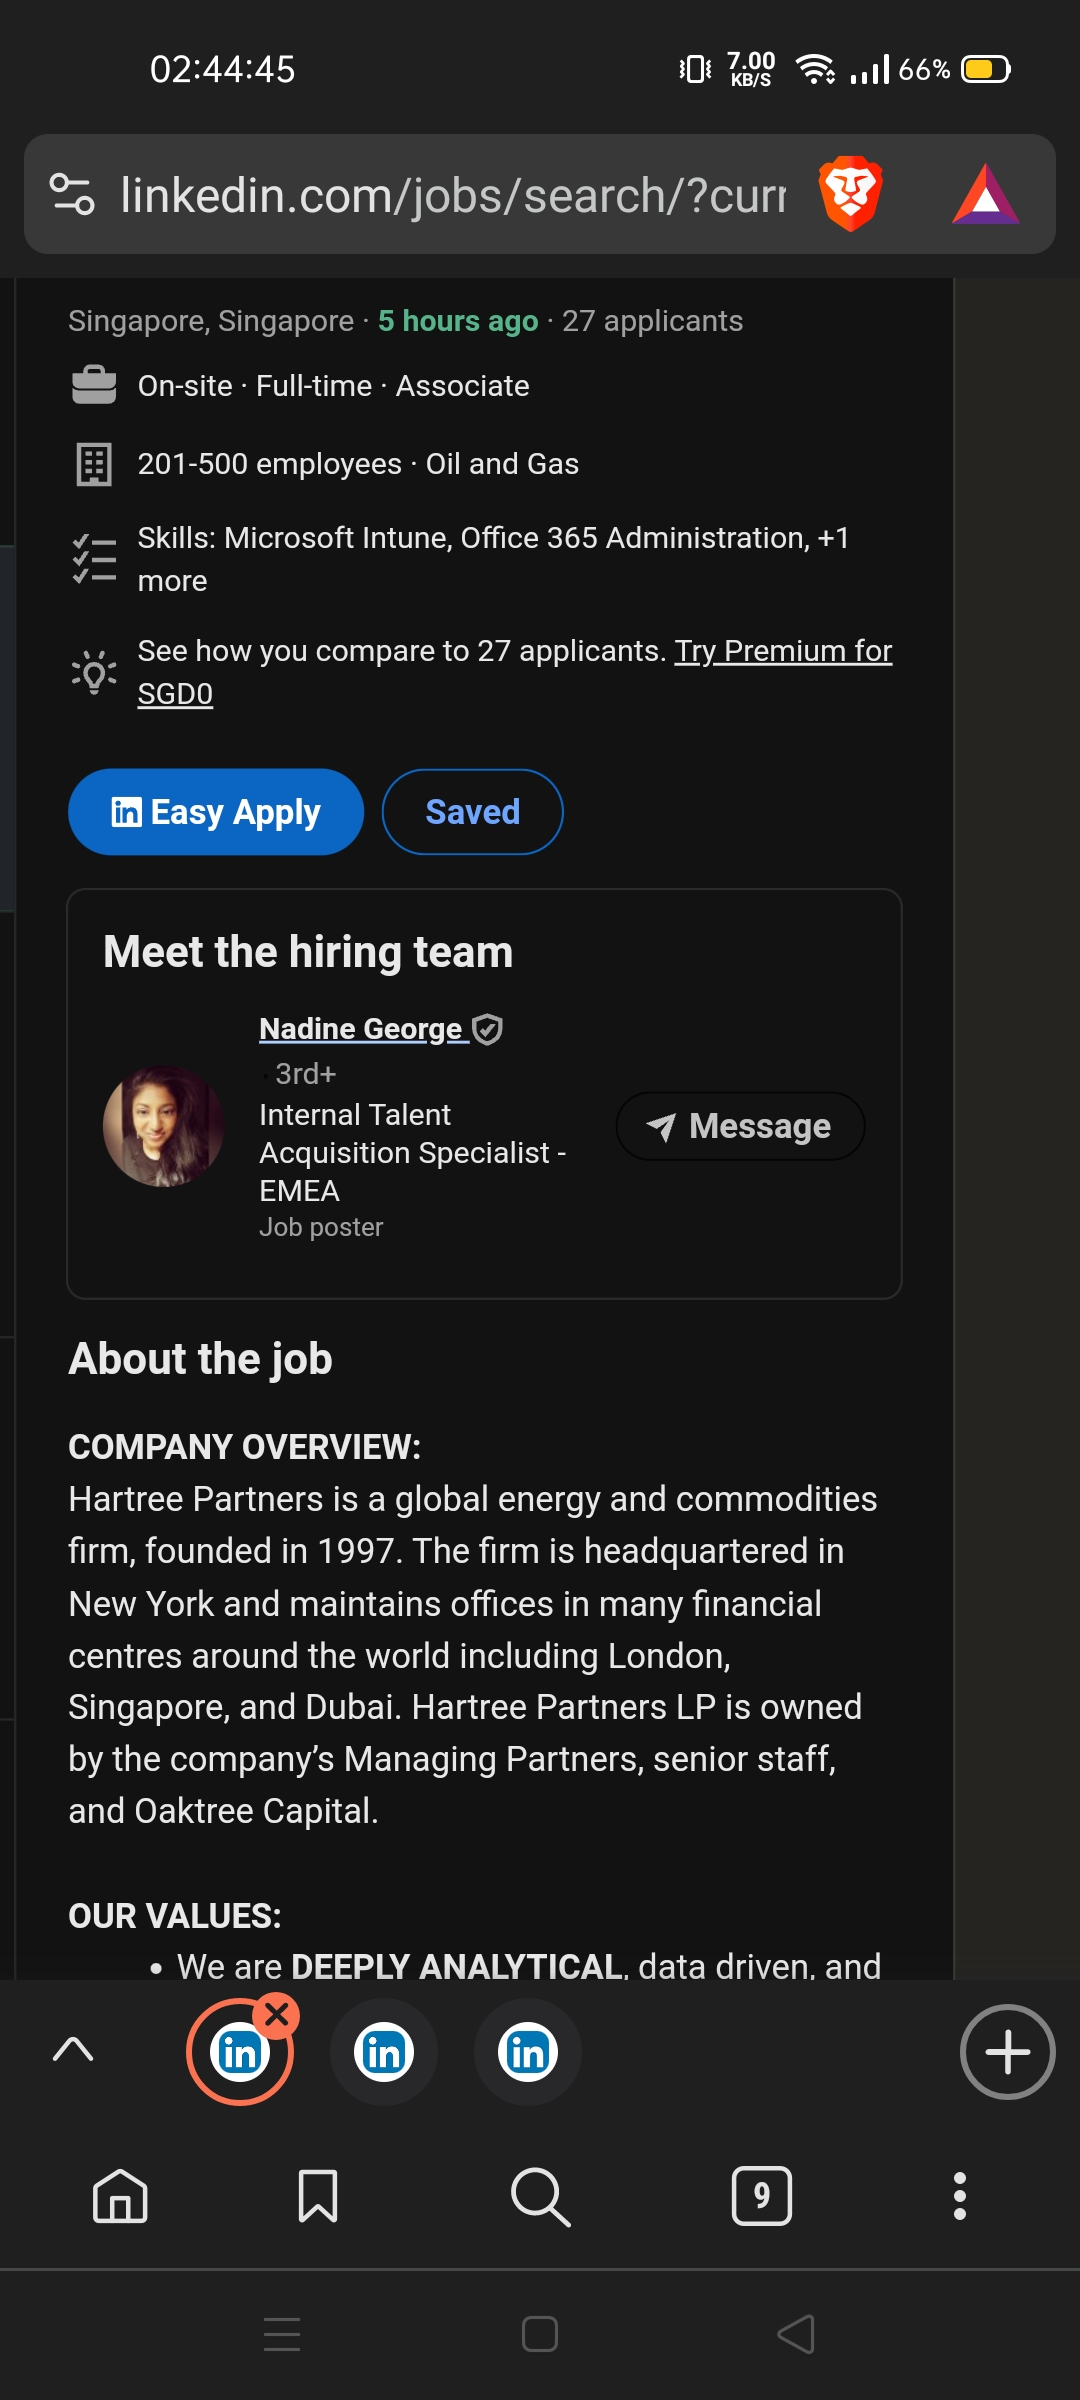Close the first LinkedIn tab with X
Viewport: 1080px width, 2400px height.
click(x=277, y=2015)
